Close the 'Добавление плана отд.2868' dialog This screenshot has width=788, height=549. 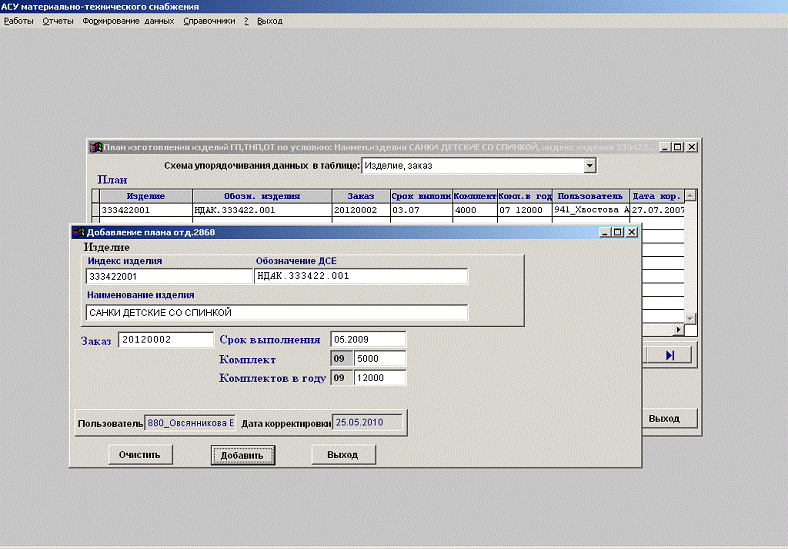pyautogui.click(x=631, y=232)
